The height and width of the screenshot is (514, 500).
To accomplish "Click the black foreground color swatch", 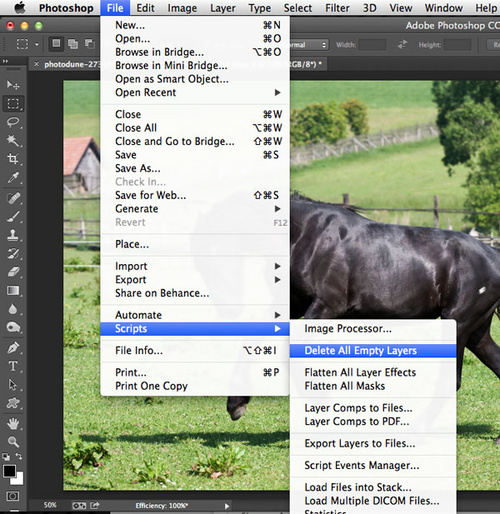I will (9, 471).
